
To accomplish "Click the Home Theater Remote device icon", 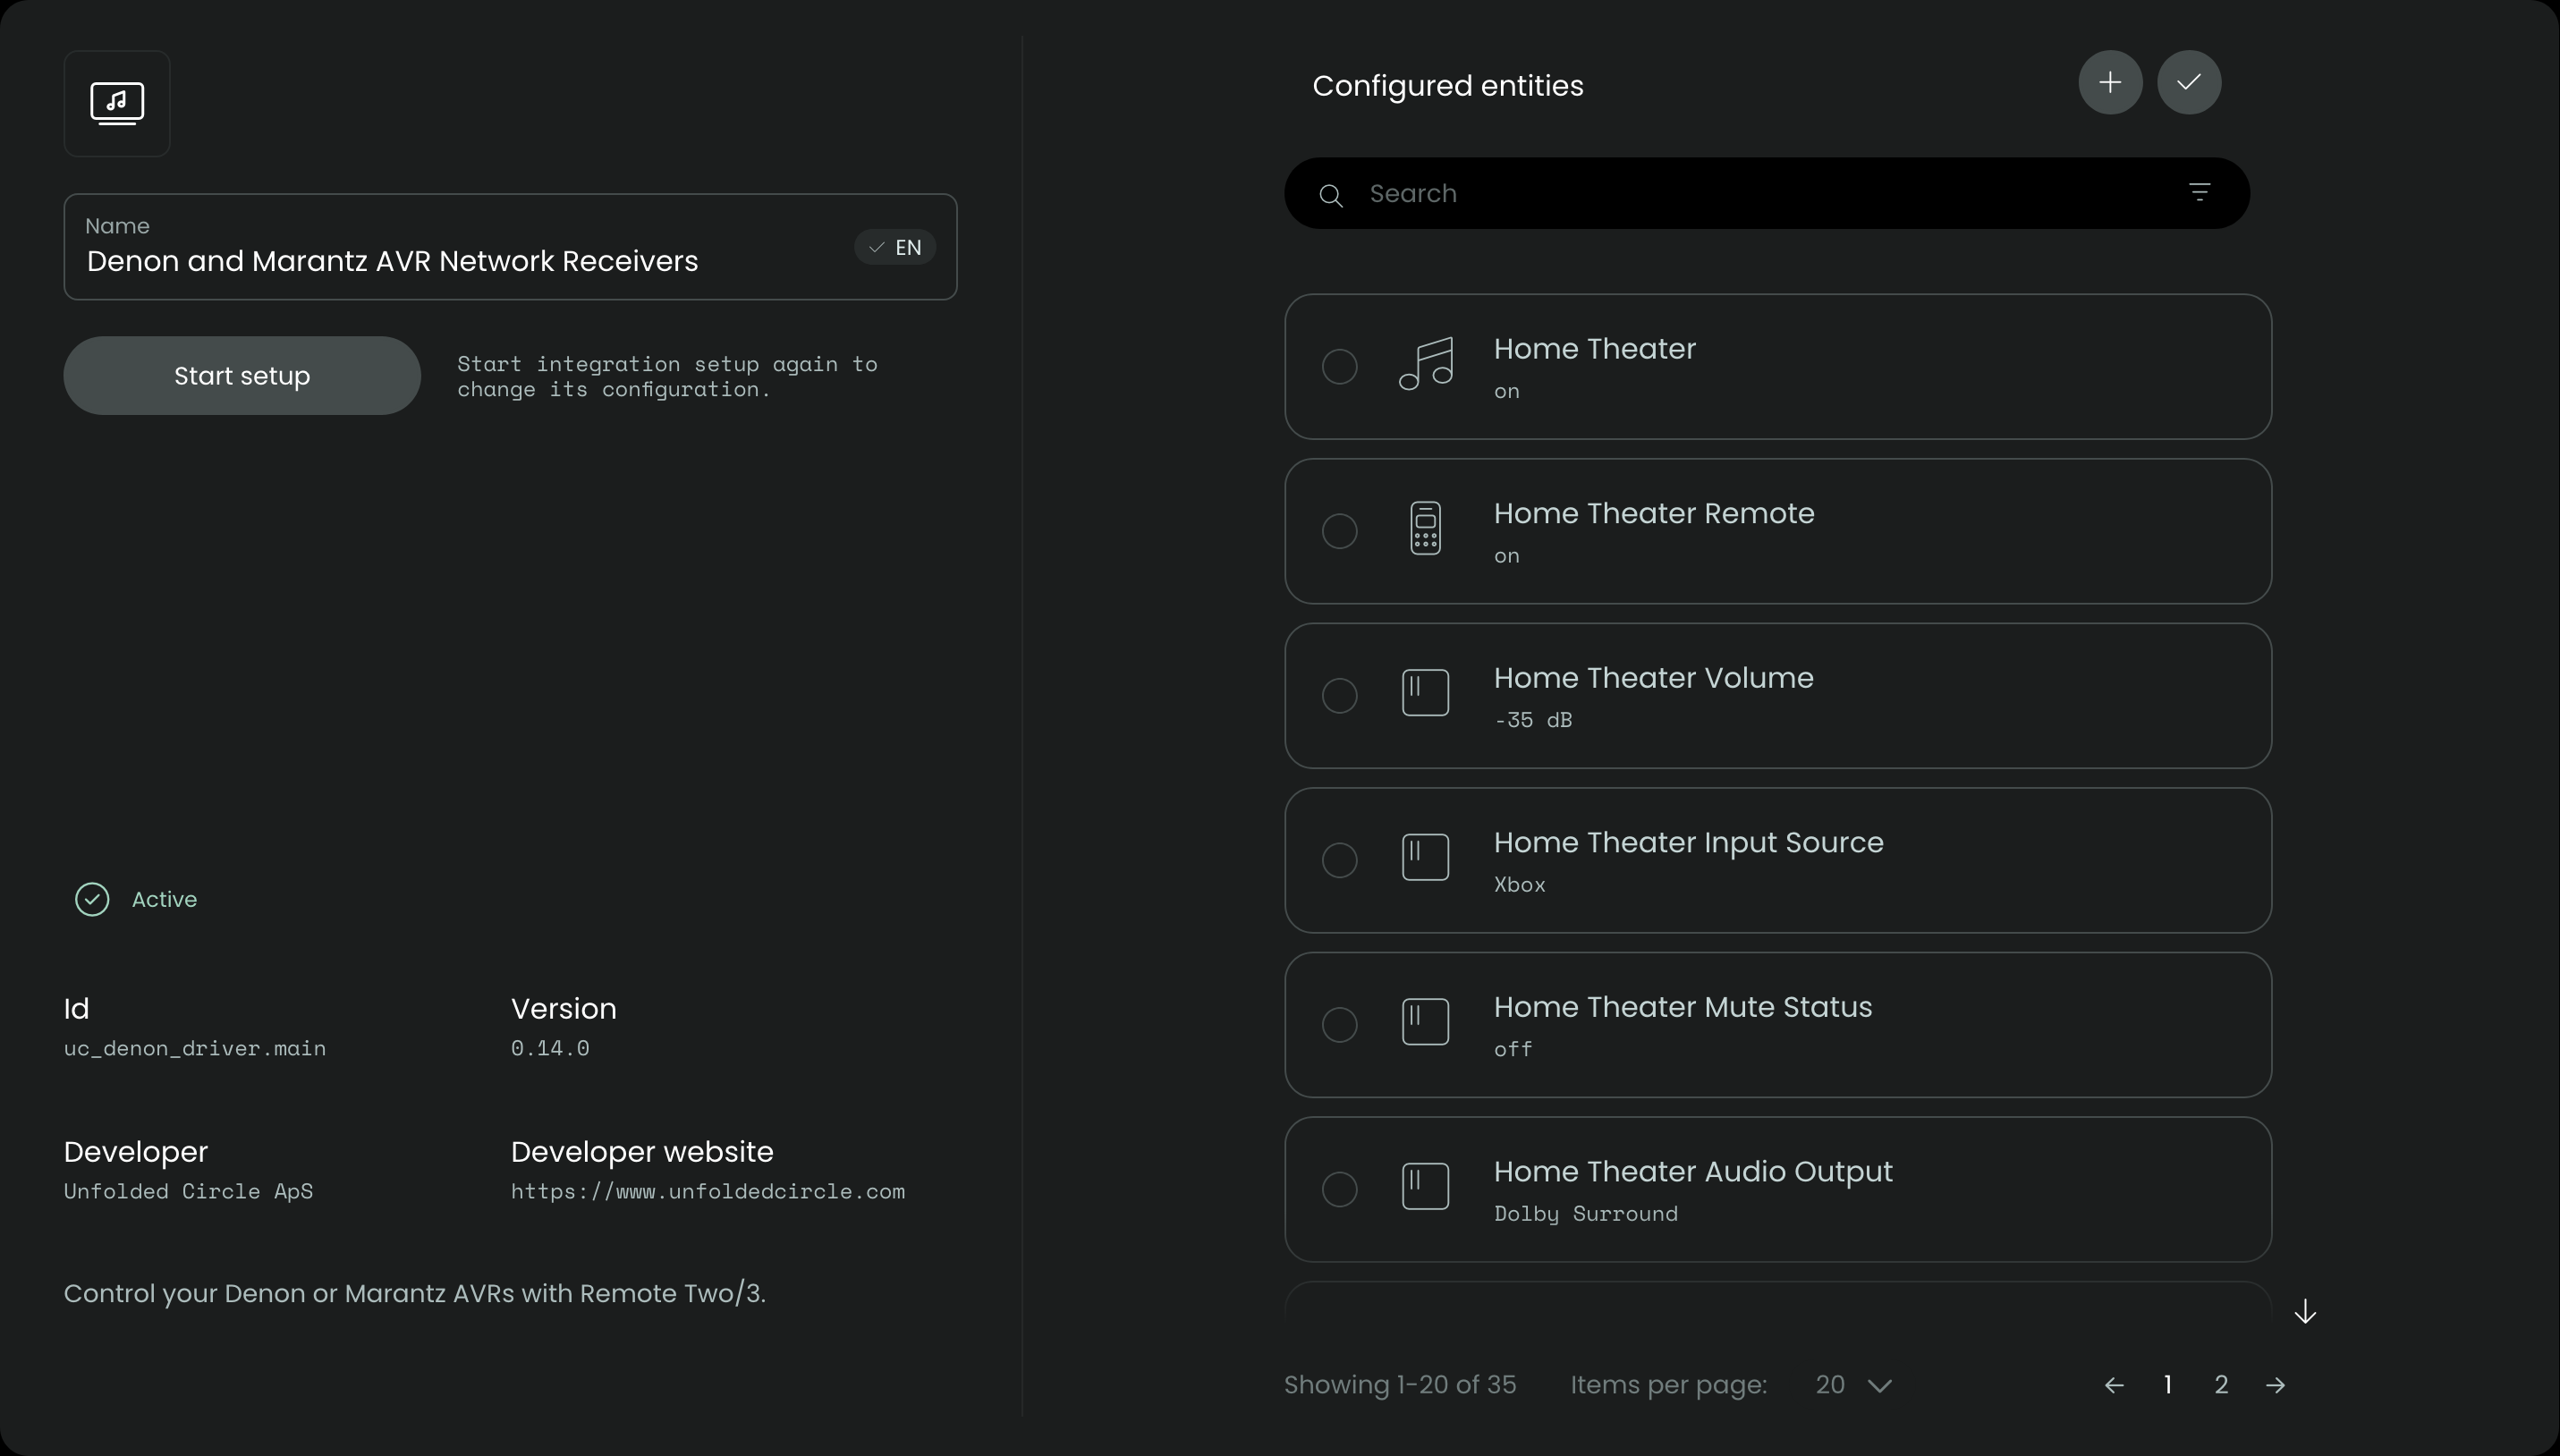I will (1425, 528).
